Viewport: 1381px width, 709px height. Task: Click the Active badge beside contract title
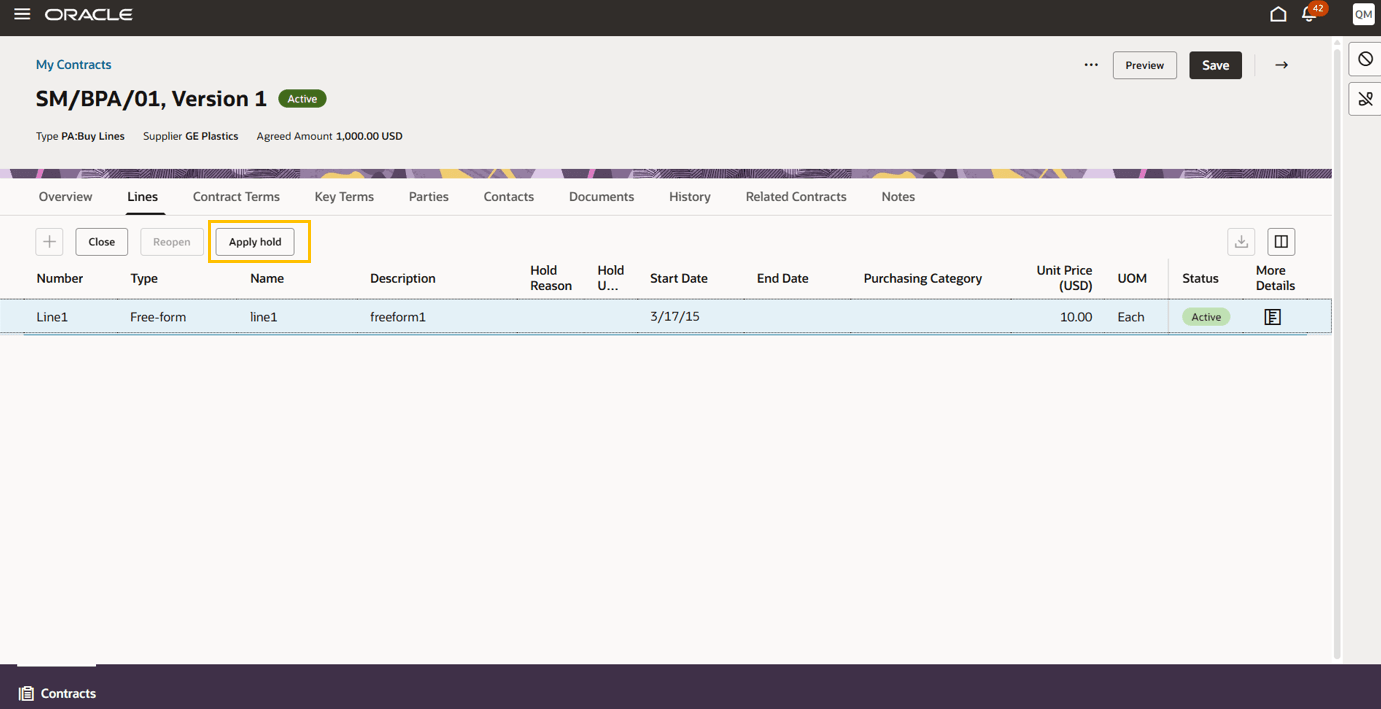tap(302, 99)
